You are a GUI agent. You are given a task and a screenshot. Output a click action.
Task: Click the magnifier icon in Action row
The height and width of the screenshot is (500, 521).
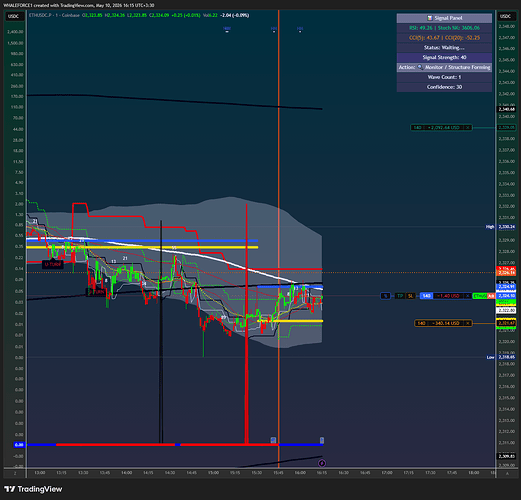pos(420,67)
